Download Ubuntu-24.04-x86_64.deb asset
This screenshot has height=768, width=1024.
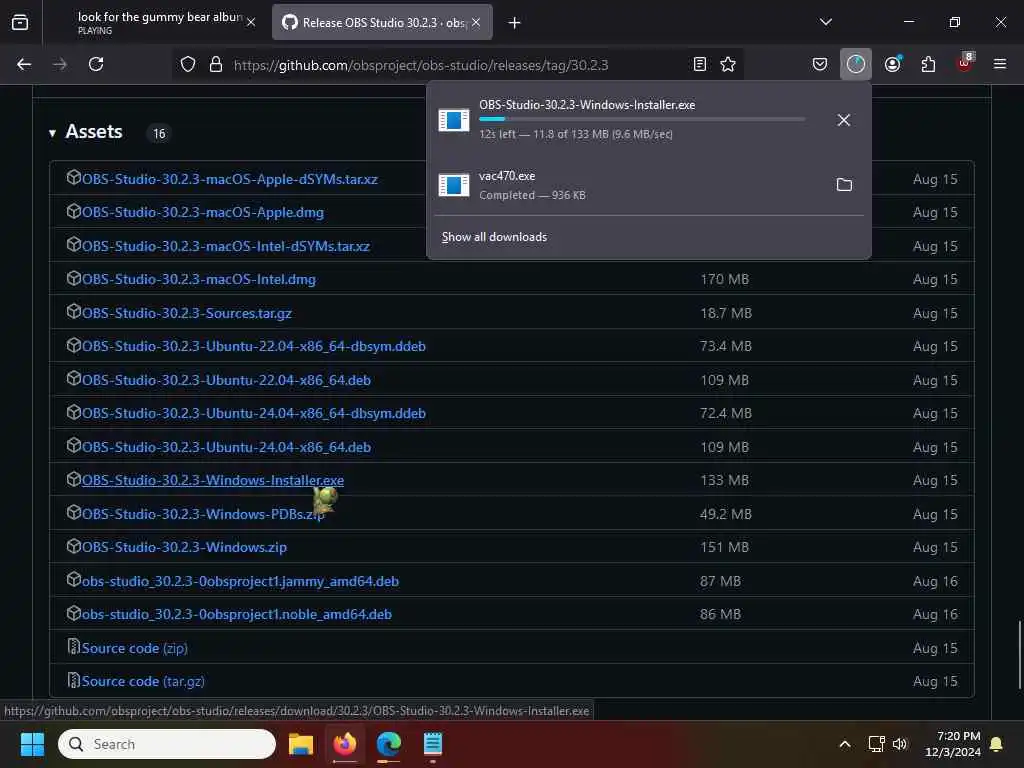227,447
